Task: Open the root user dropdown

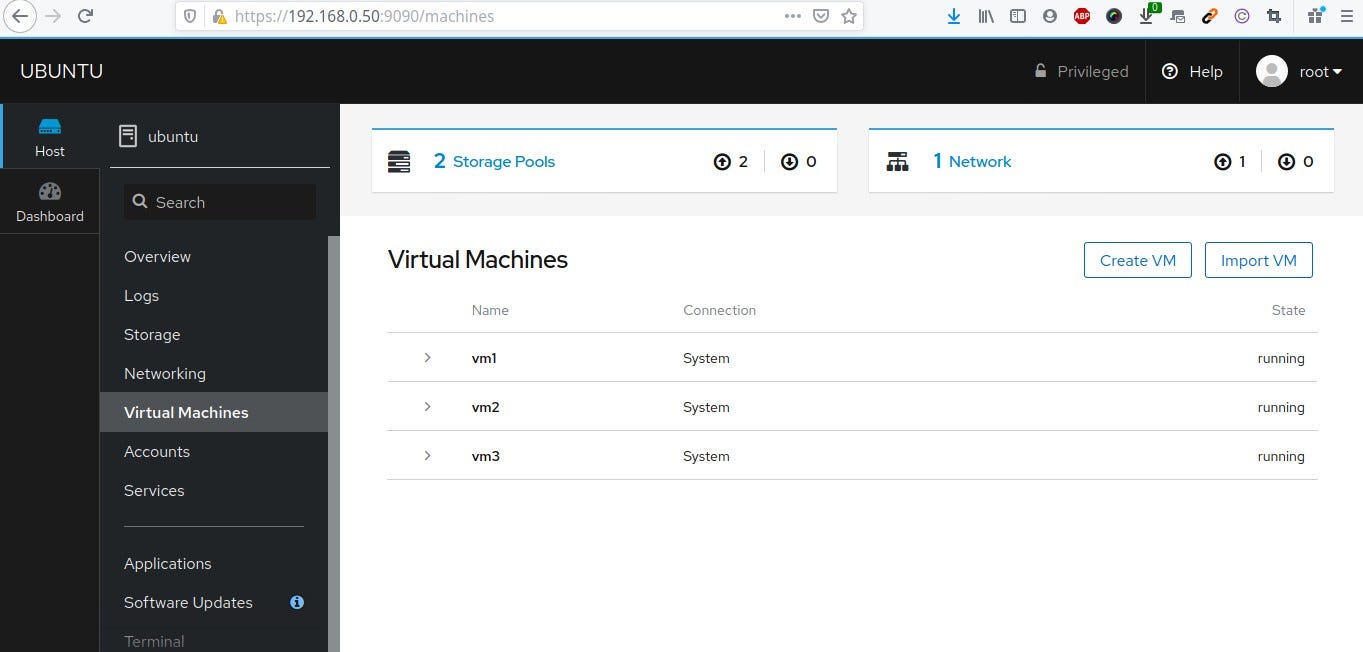Action: (1320, 71)
